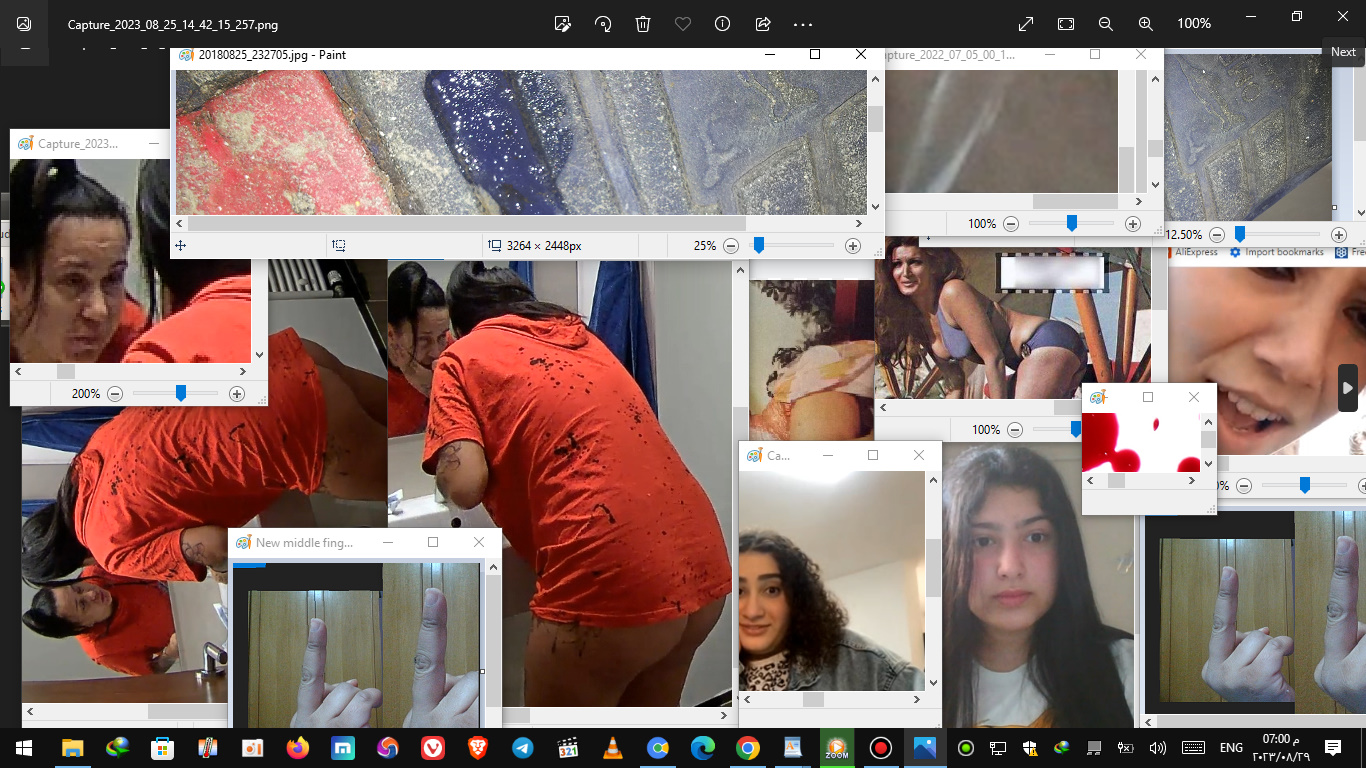
Task: Delete the photo with the trash icon
Action: pyautogui.click(x=643, y=24)
